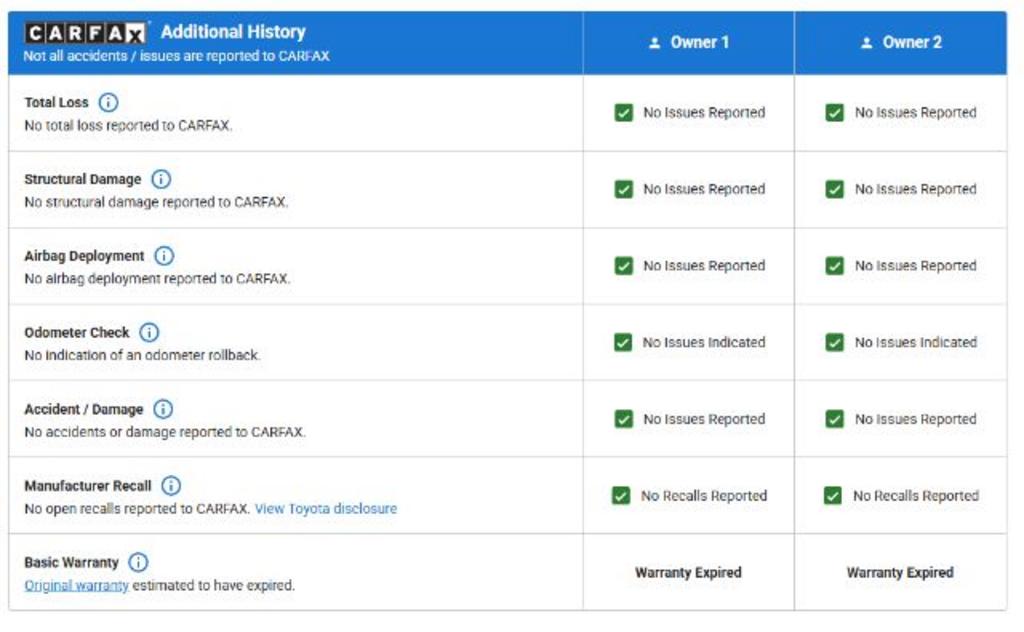Click the CARFAX logo in header
Viewport: 1024px width, 632px height.
[x=85, y=33]
